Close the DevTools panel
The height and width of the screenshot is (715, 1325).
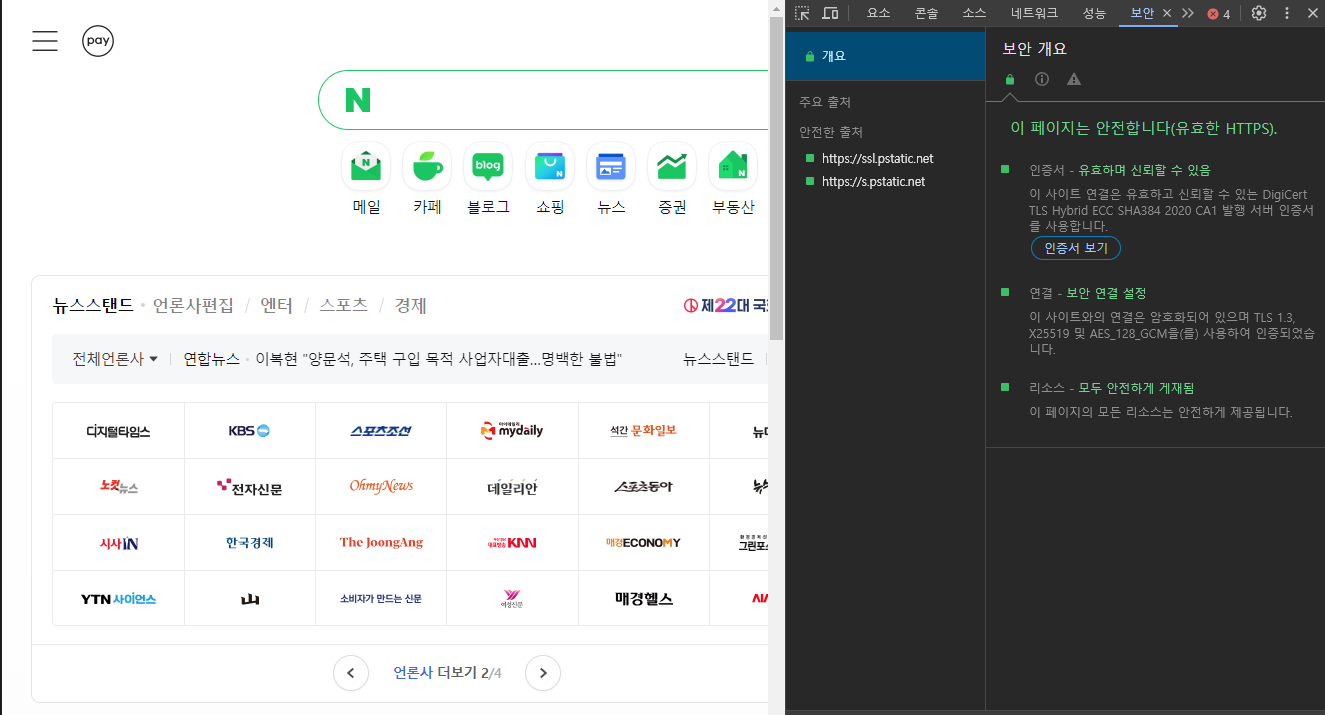click(x=1312, y=13)
